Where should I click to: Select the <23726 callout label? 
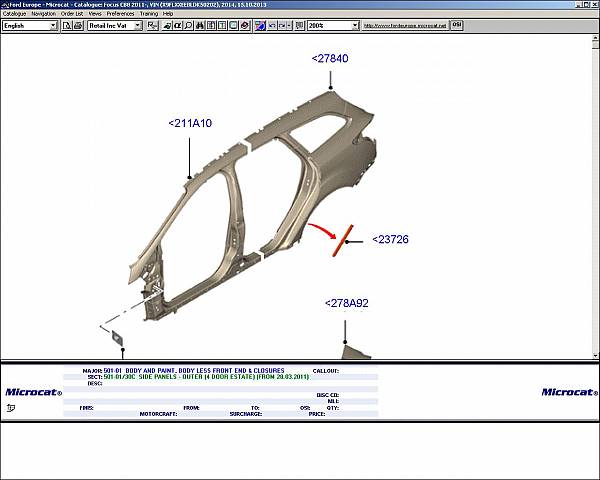390,240
